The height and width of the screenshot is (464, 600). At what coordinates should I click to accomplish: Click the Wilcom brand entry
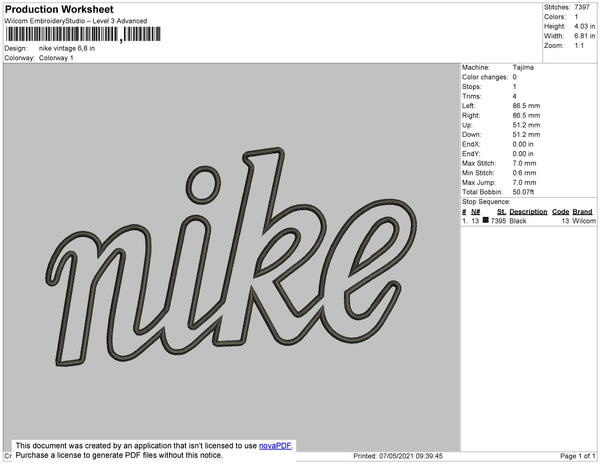(584, 221)
